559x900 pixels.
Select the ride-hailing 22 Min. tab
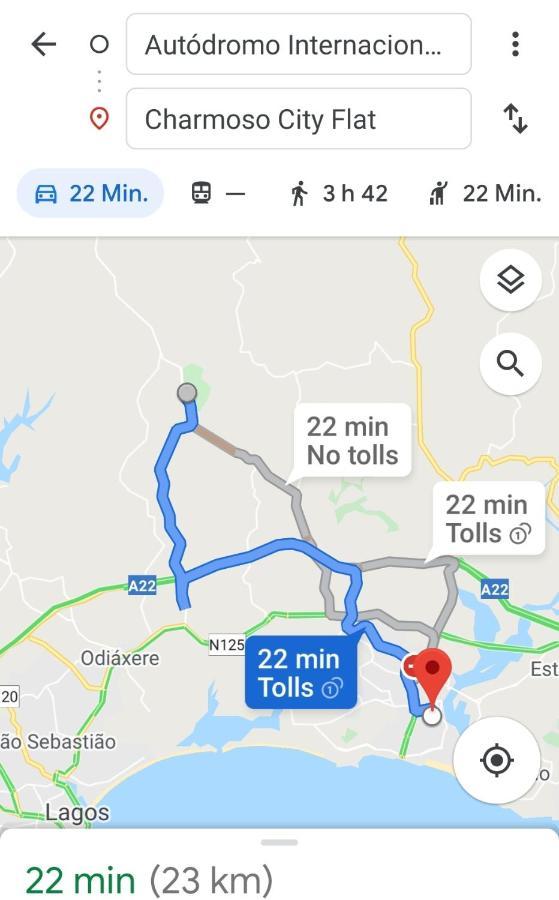(x=485, y=193)
